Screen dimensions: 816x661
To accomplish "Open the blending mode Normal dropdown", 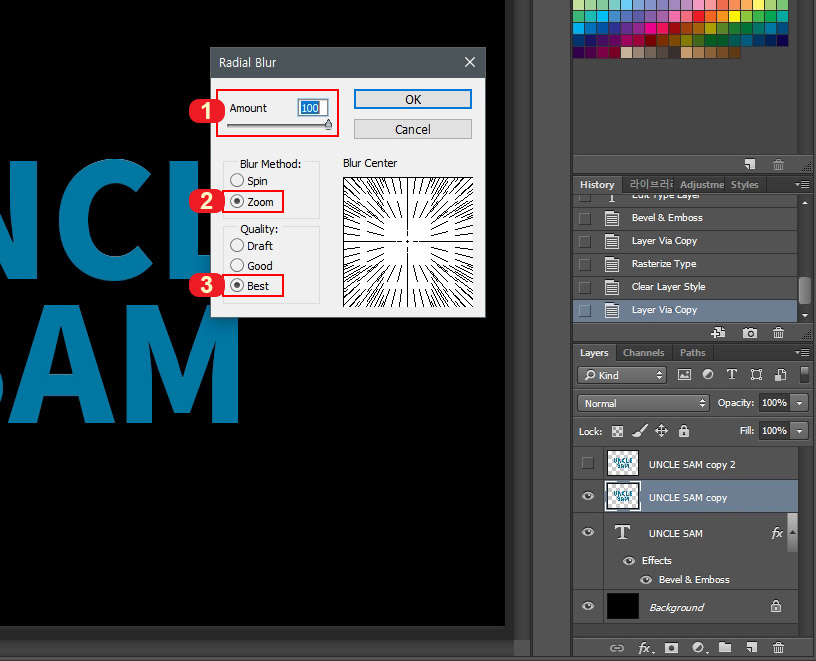I will (643, 403).
